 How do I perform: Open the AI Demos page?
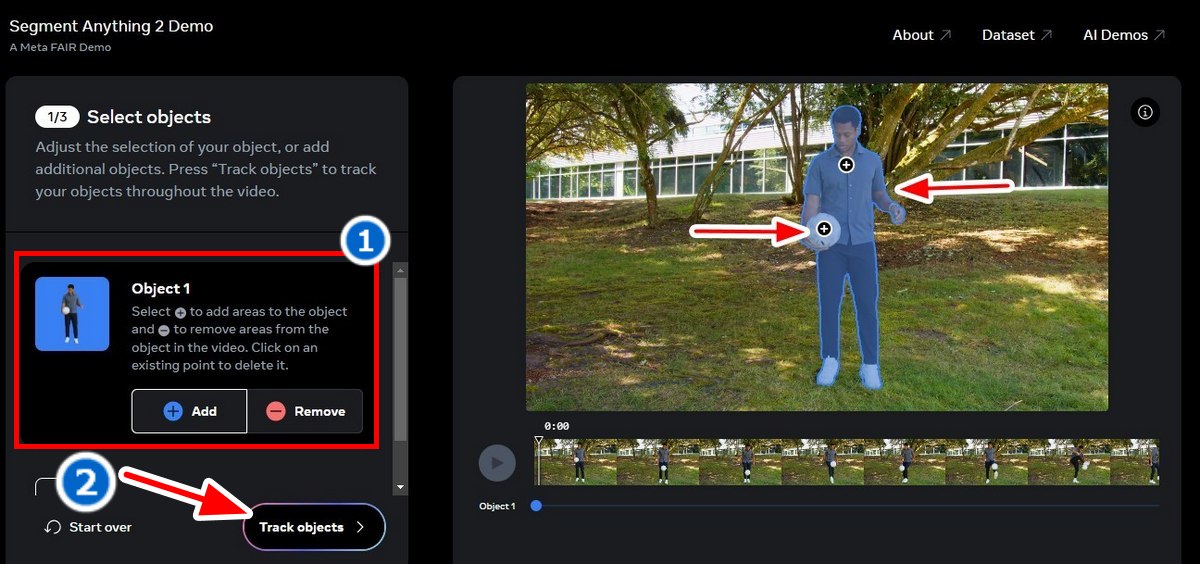click(1115, 35)
